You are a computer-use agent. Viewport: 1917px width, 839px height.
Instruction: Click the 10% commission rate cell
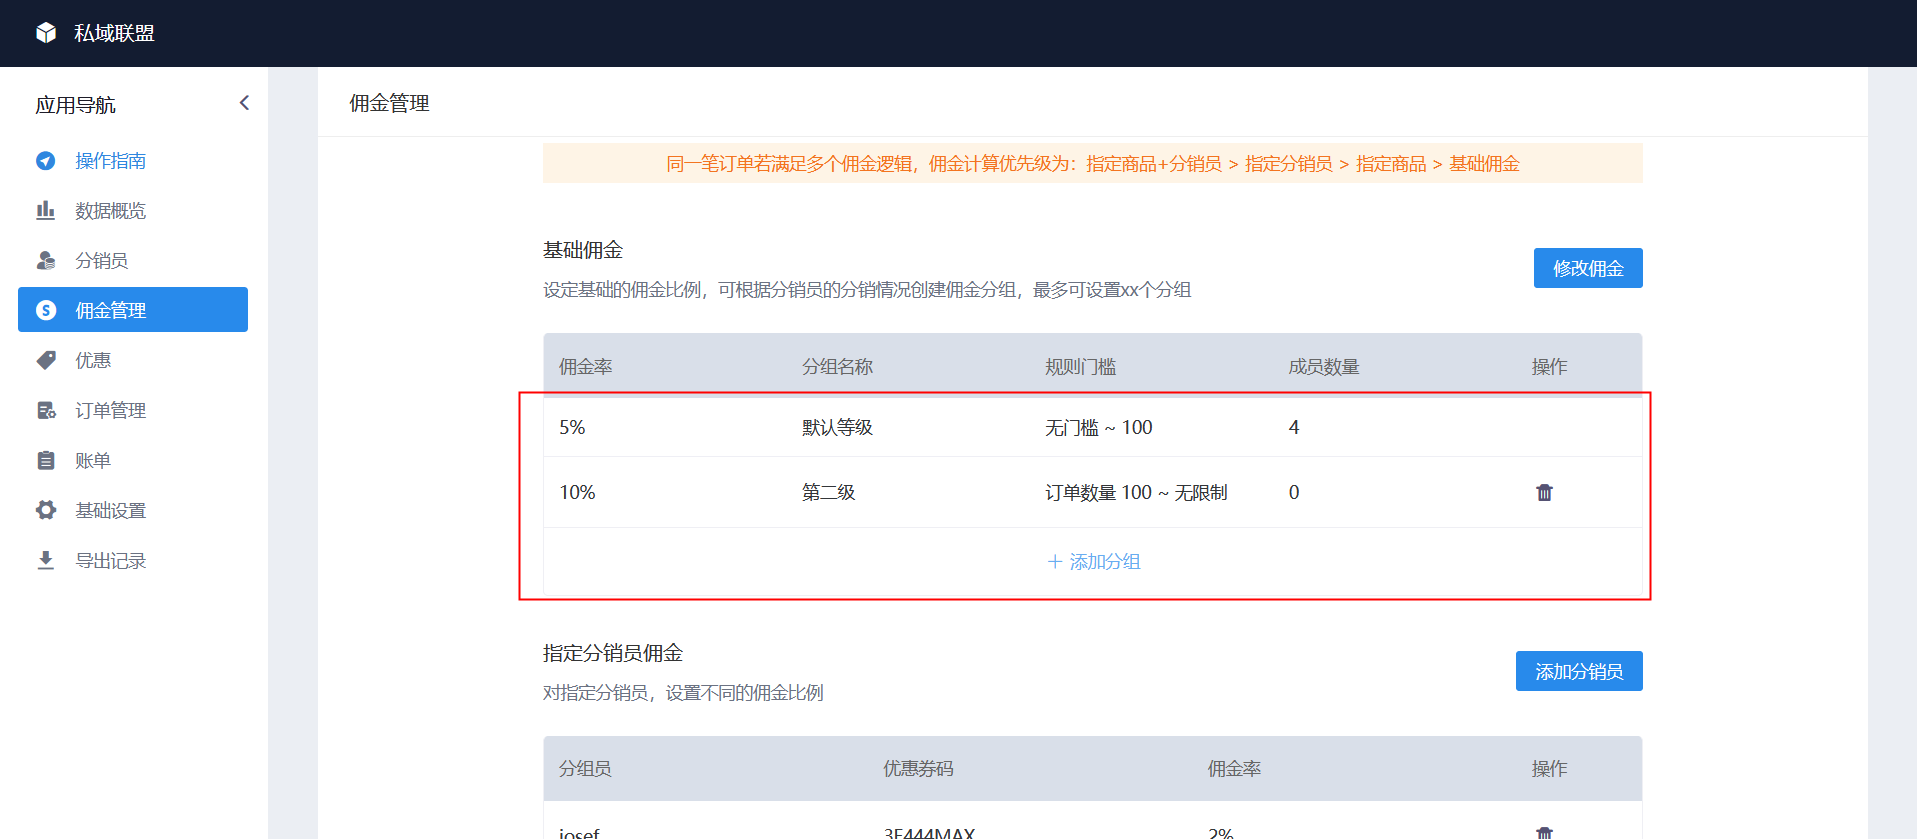pyautogui.click(x=577, y=492)
